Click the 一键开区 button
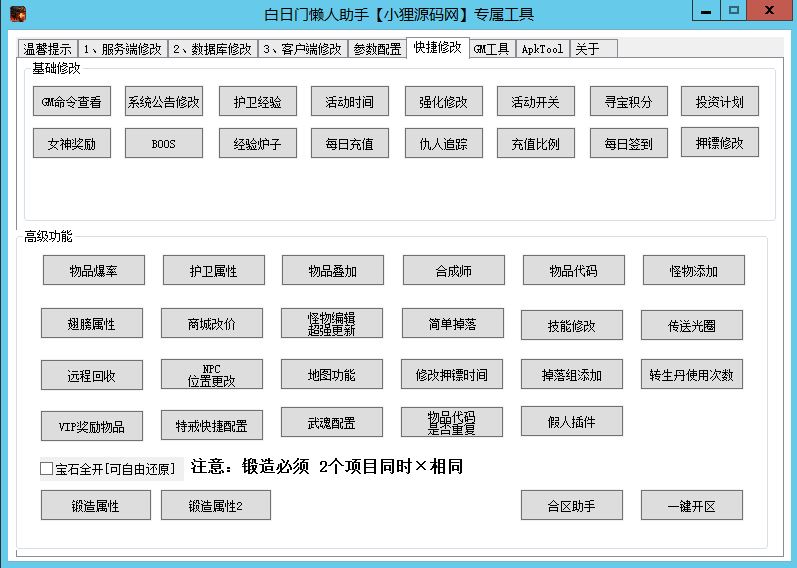The width and height of the screenshot is (797, 568). click(691, 506)
